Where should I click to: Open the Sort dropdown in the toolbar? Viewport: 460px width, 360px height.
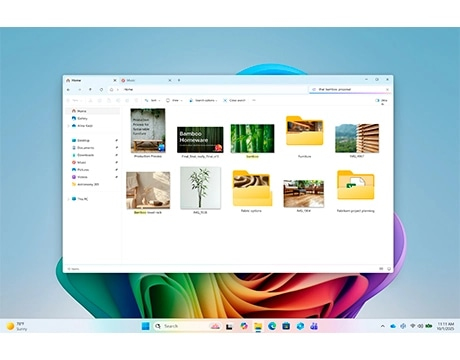[152, 100]
